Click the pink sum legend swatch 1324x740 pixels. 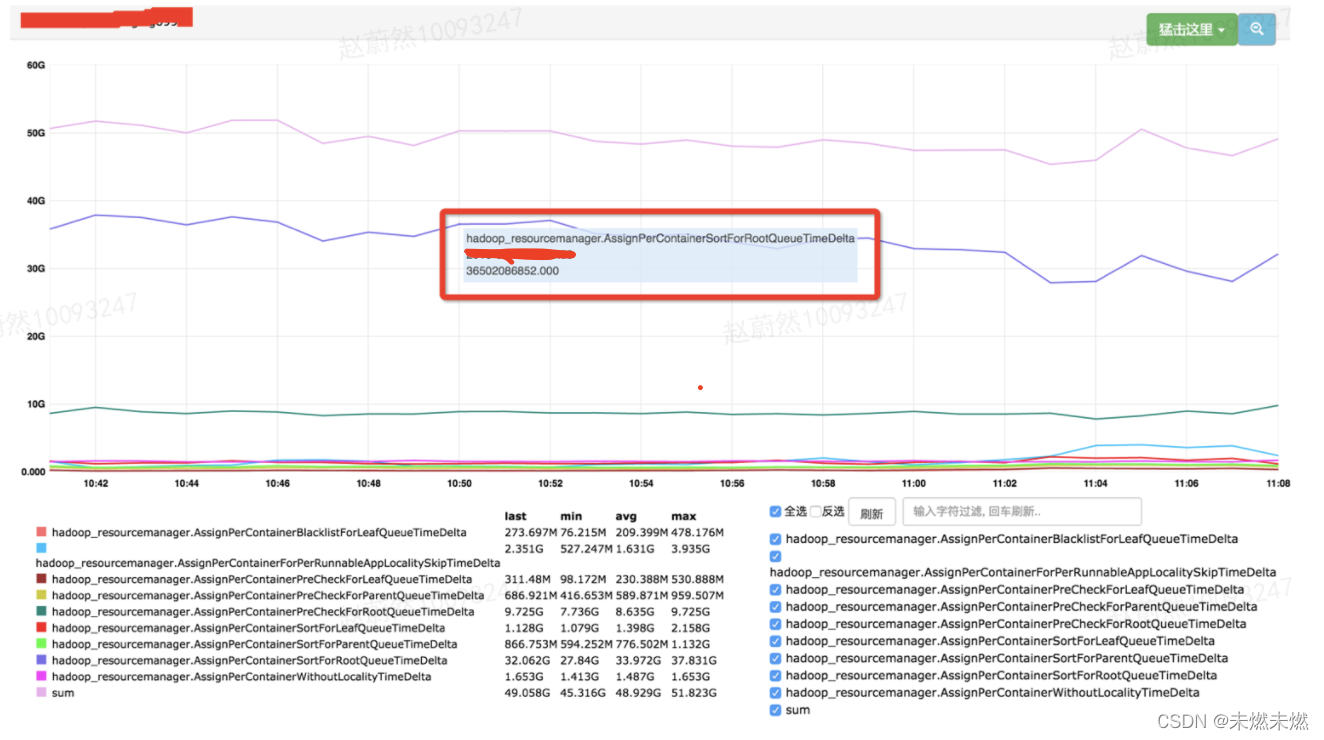point(41,693)
